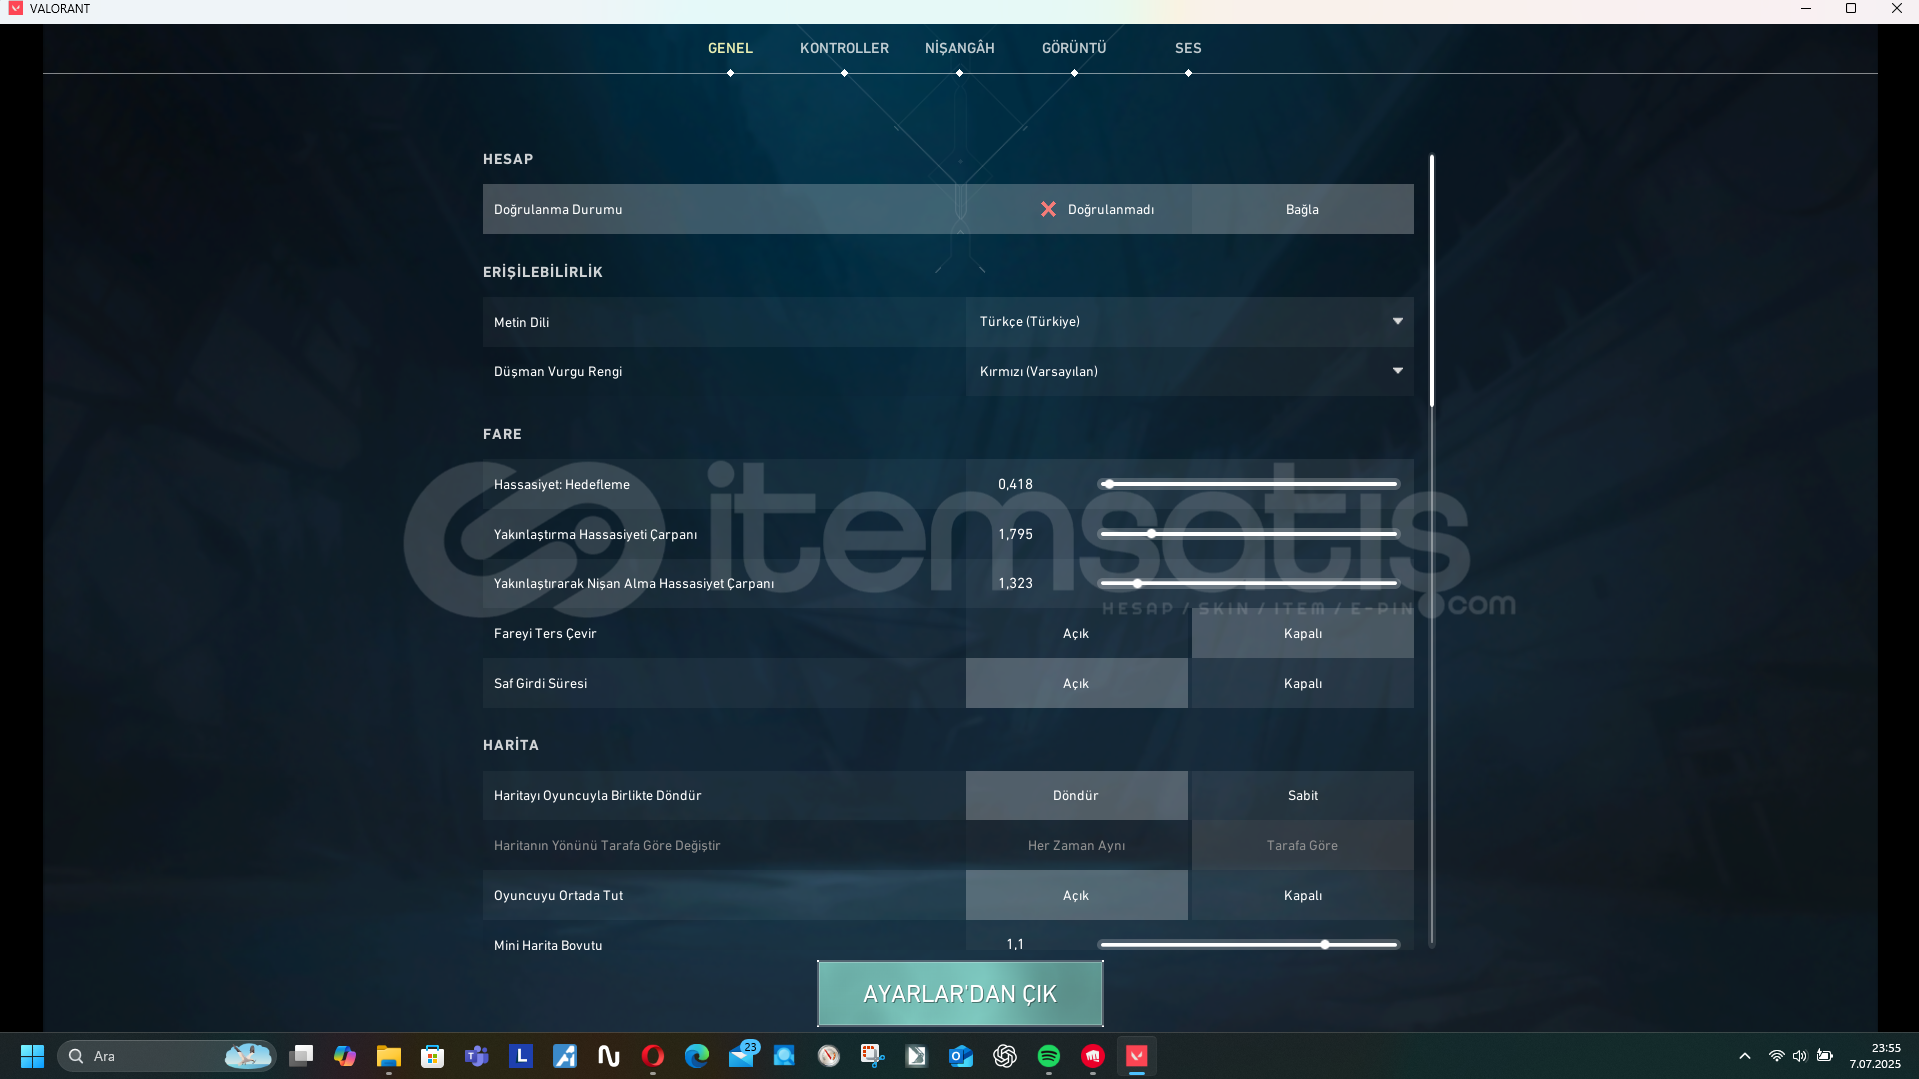Open the black N app on the taskbar

click(x=609, y=1056)
